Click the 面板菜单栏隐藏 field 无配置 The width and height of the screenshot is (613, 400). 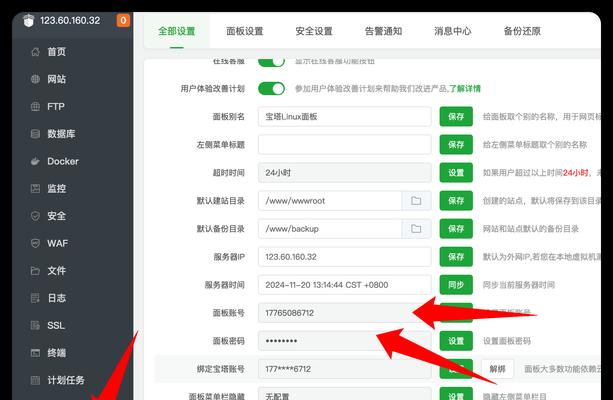coord(344,394)
